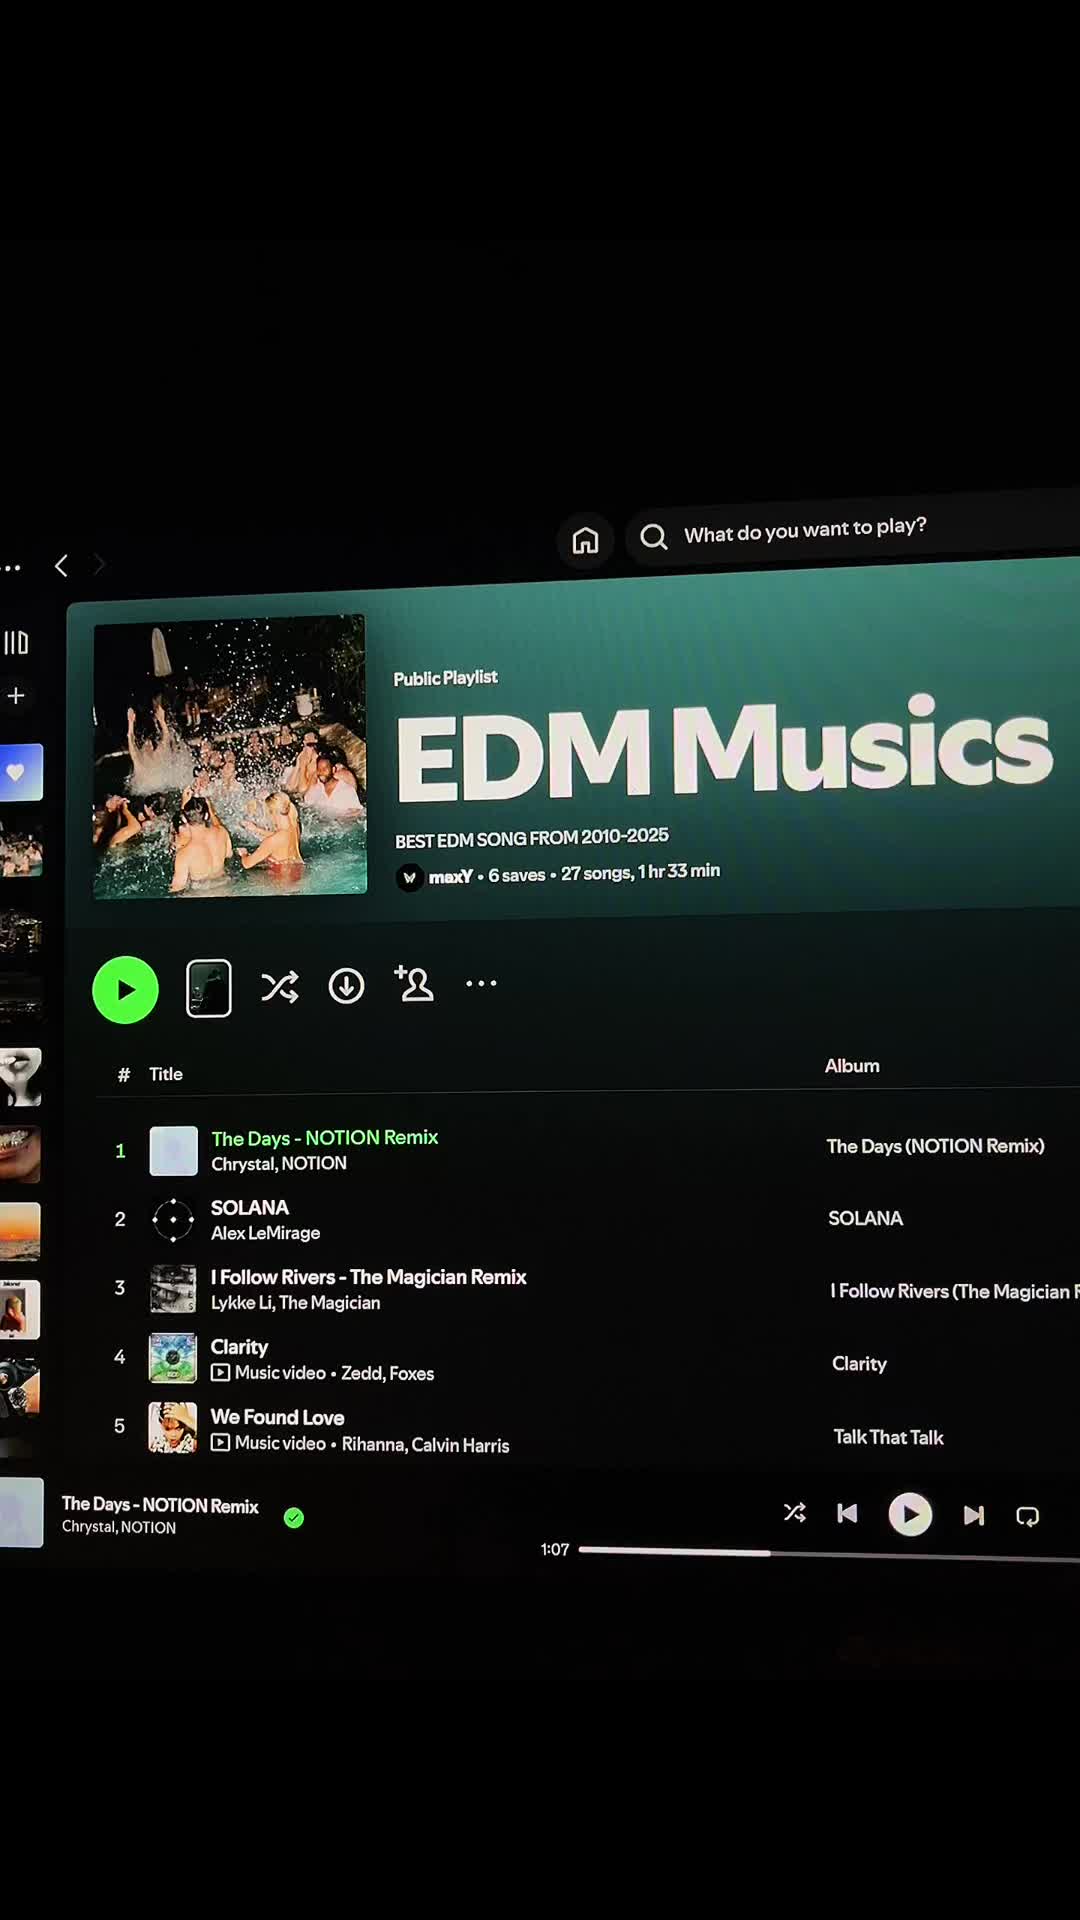
Task: Open the sunset cover in library sidebar
Action: tap(20, 1232)
